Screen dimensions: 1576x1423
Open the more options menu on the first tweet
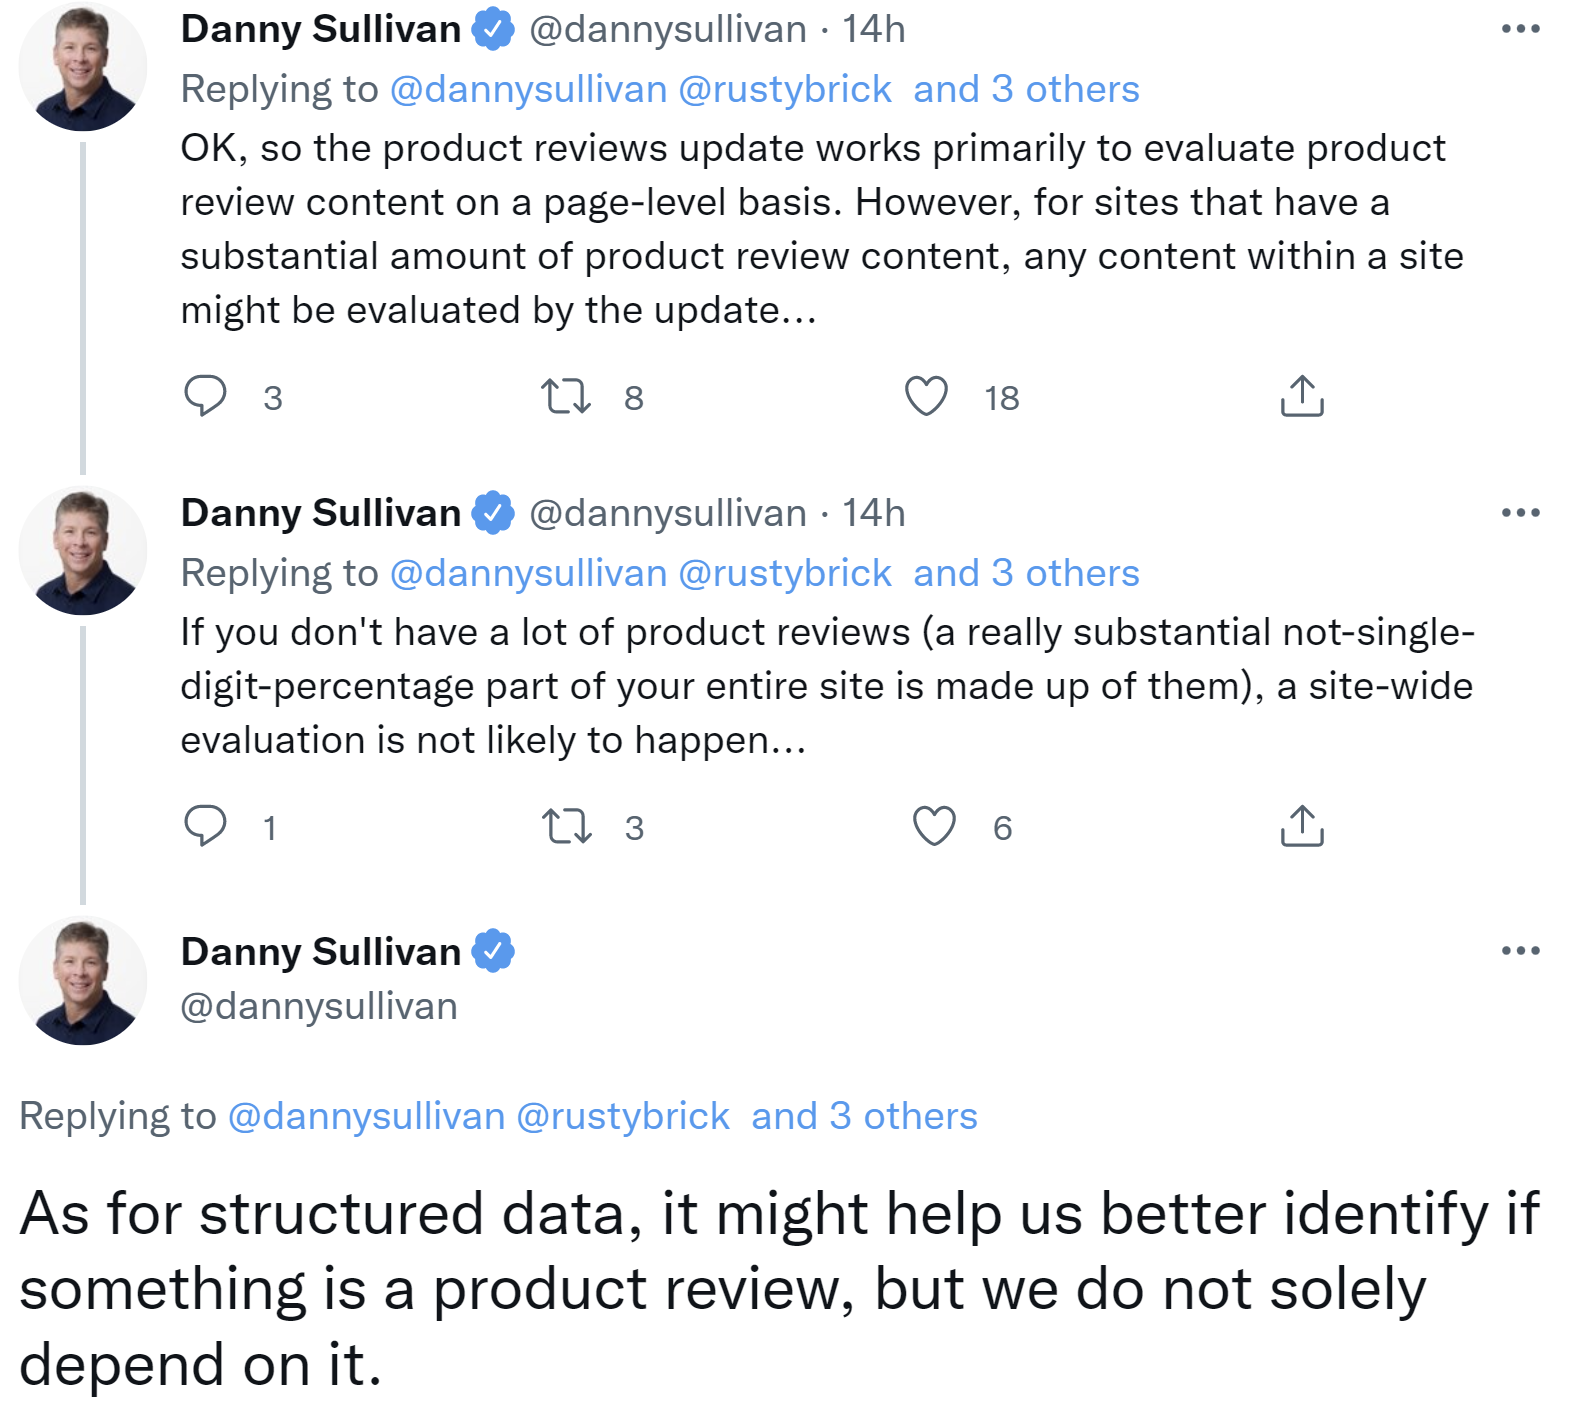click(x=1520, y=29)
